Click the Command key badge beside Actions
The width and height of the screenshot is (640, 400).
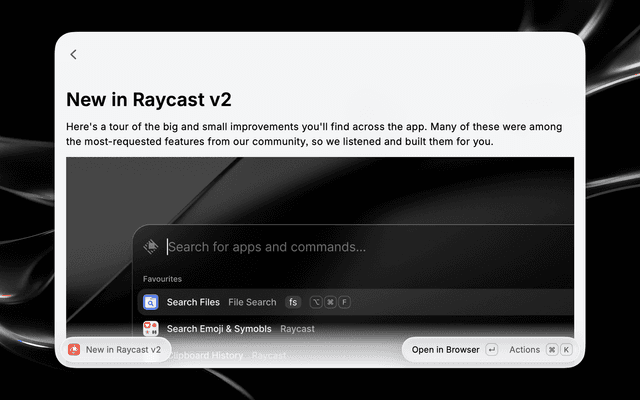pos(552,350)
